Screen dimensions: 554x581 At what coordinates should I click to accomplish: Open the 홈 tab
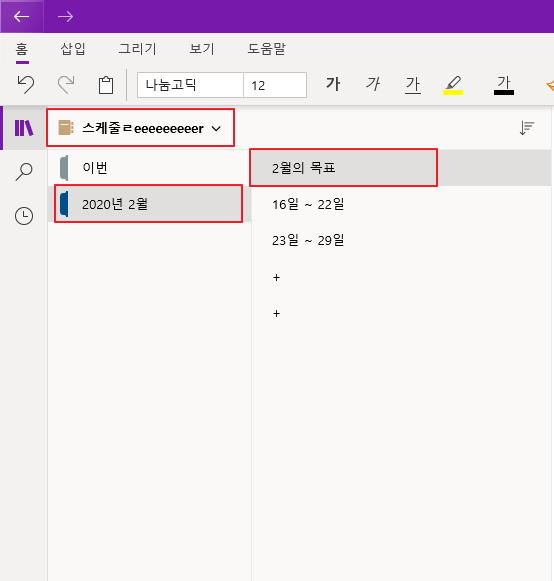22,49
